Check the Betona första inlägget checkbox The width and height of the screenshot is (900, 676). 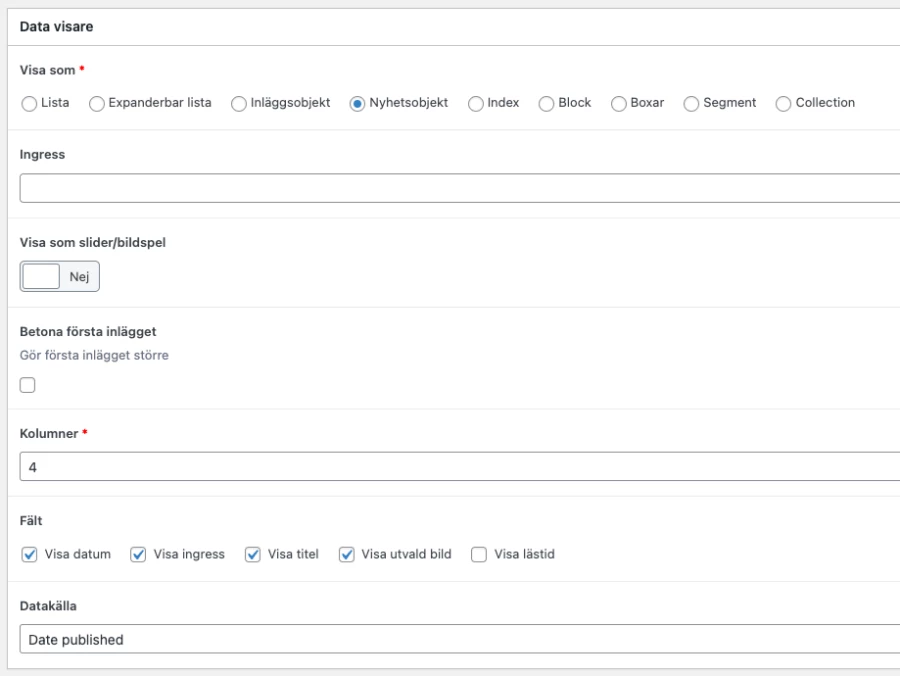coord(28,385)
